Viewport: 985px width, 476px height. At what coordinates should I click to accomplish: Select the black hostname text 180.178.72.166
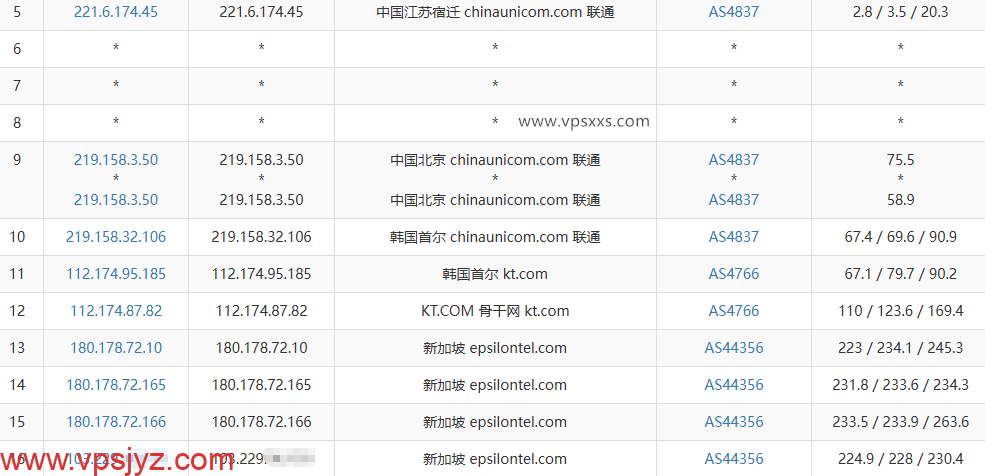pos(261,422)
